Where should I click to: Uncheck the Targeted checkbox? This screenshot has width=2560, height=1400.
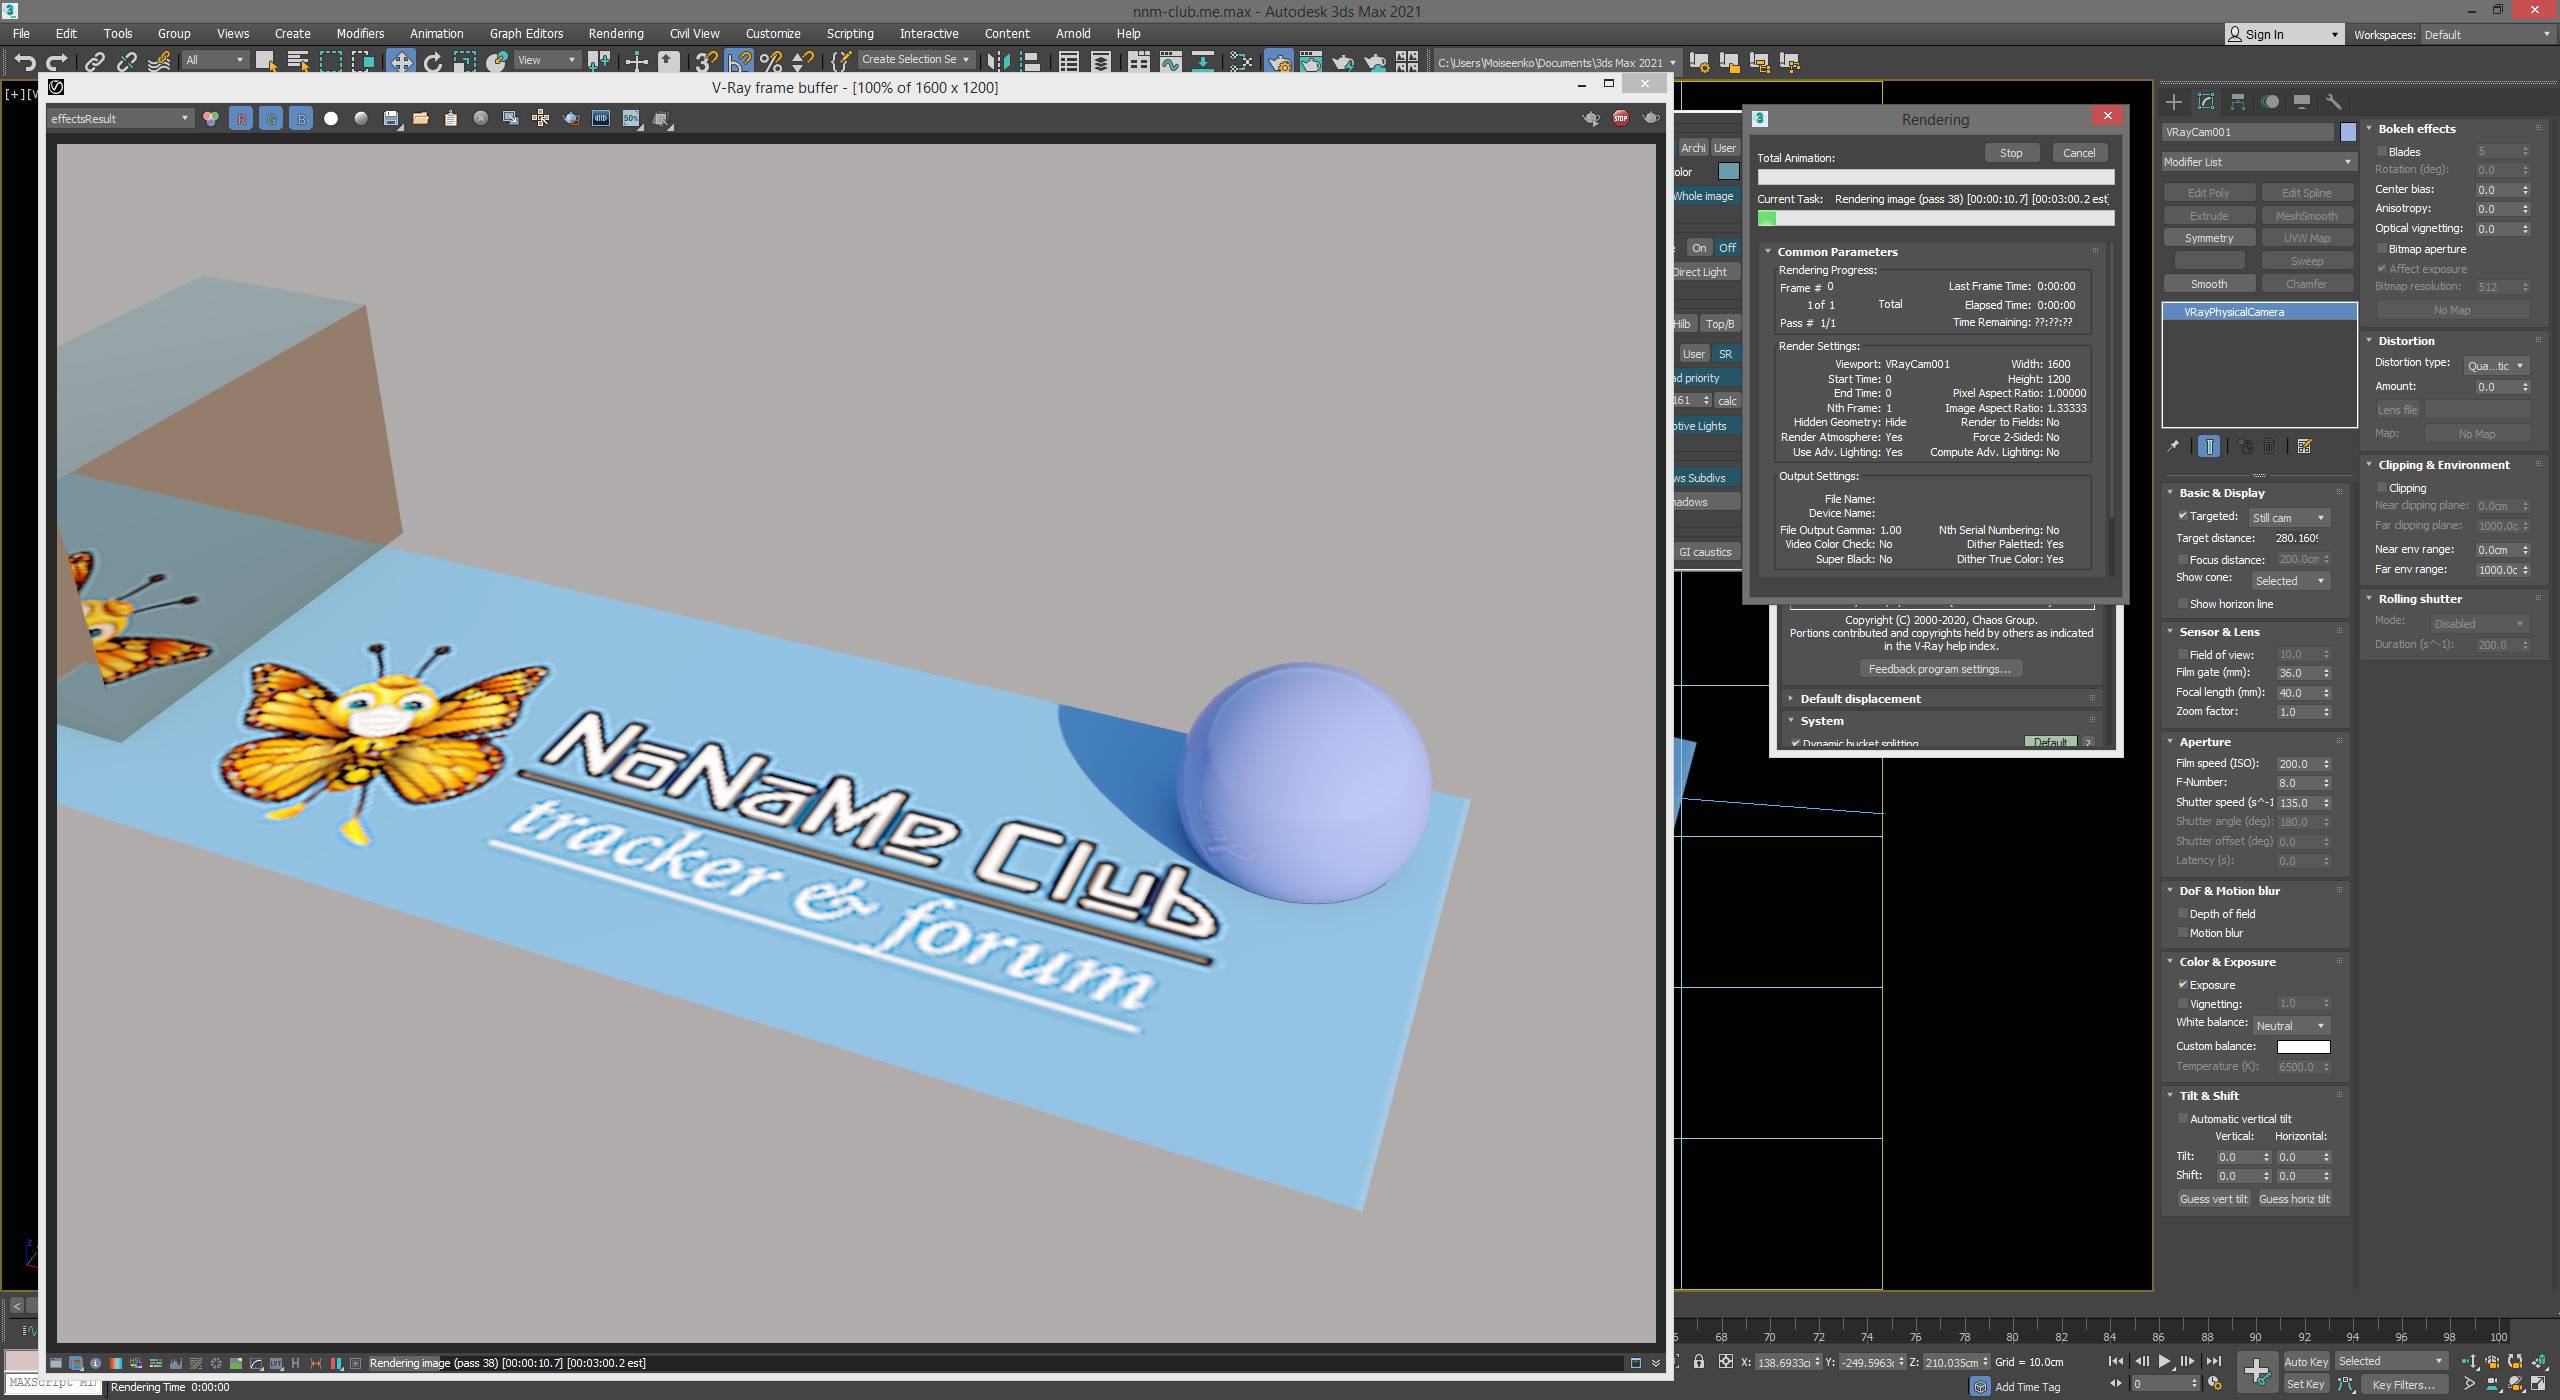click(2183, 516)
